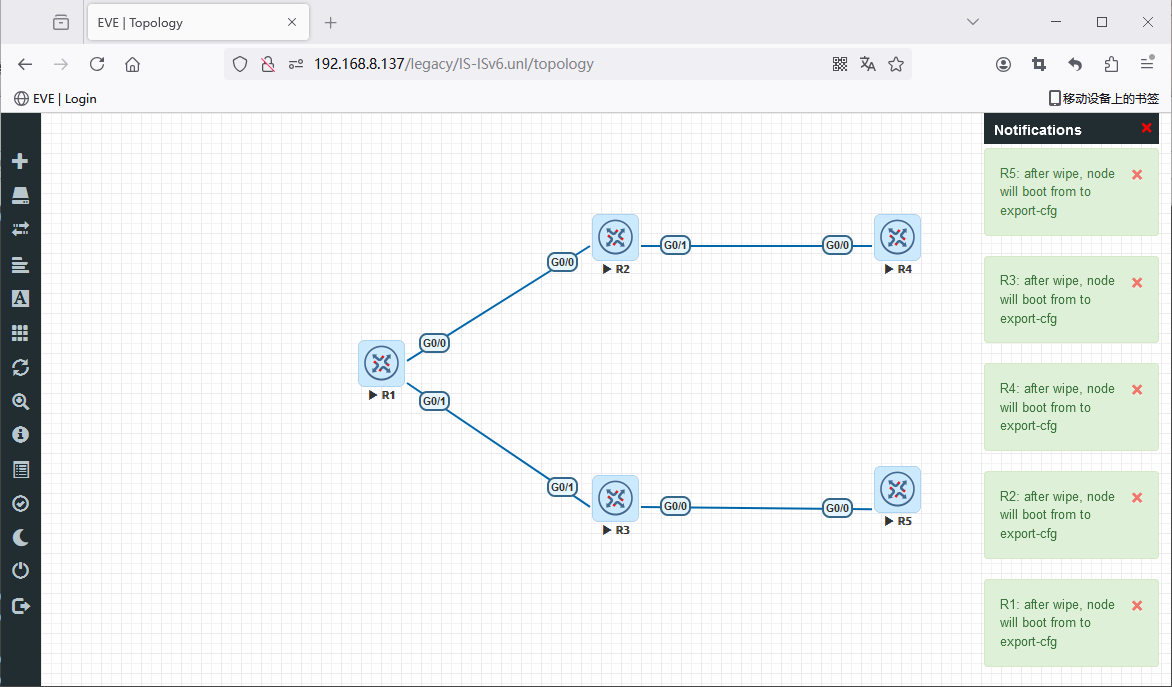1172x687 pixels.
Task: Click the zoom magnifier sidebar icon
Action: 20,402
